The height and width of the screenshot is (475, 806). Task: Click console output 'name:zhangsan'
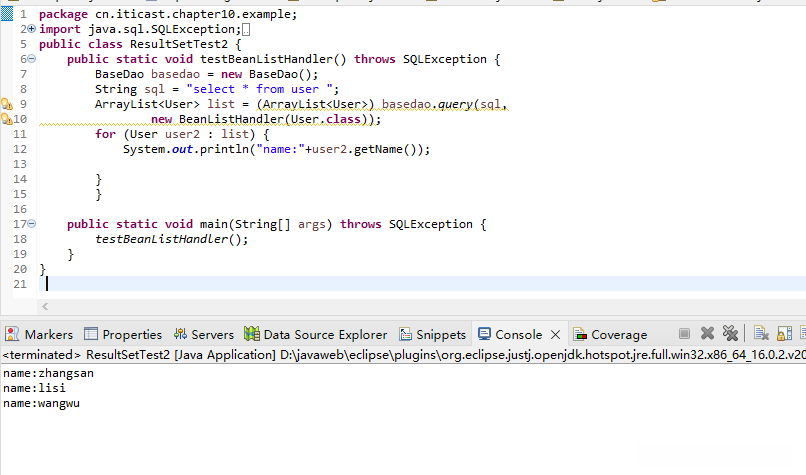point(48,373)
